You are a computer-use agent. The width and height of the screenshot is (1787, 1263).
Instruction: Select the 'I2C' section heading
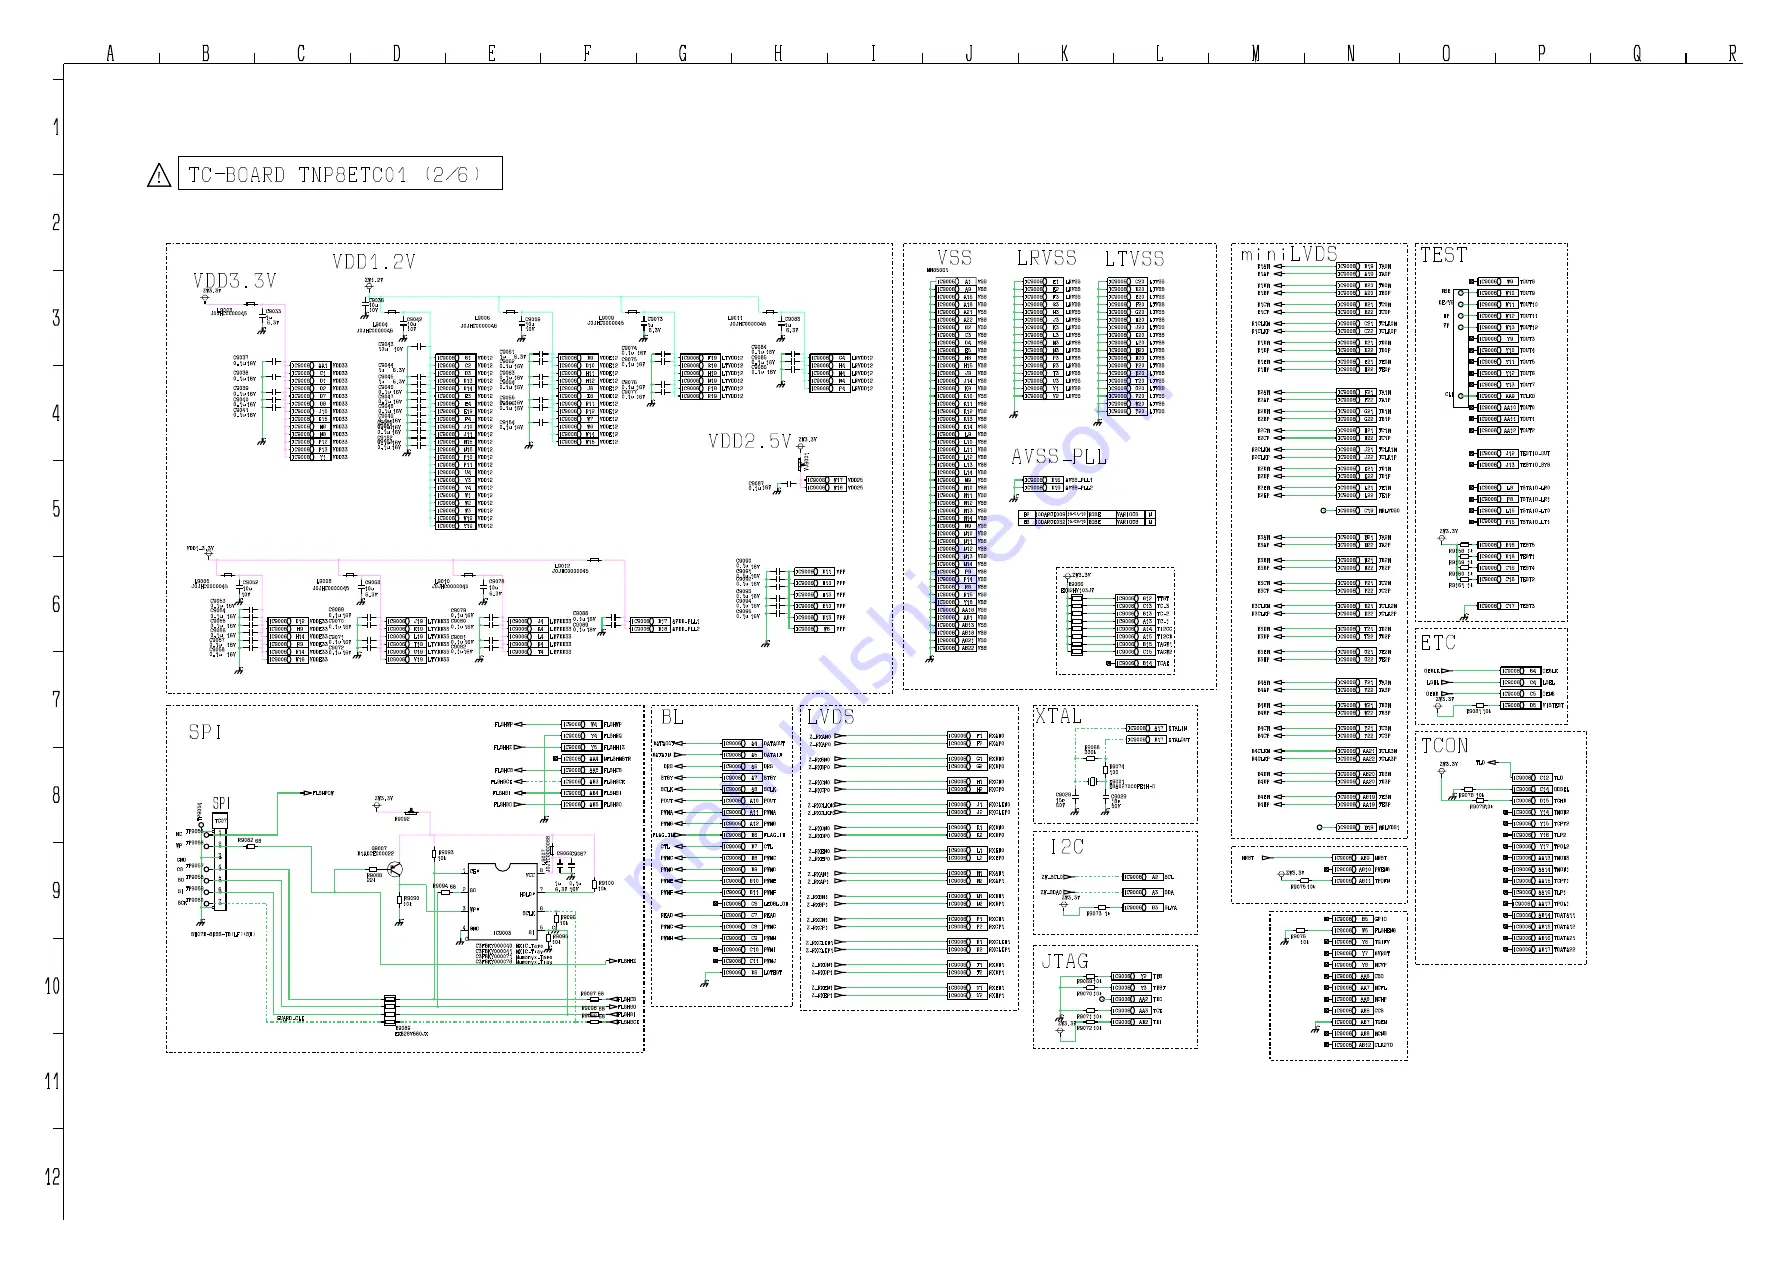(1066, 847)
